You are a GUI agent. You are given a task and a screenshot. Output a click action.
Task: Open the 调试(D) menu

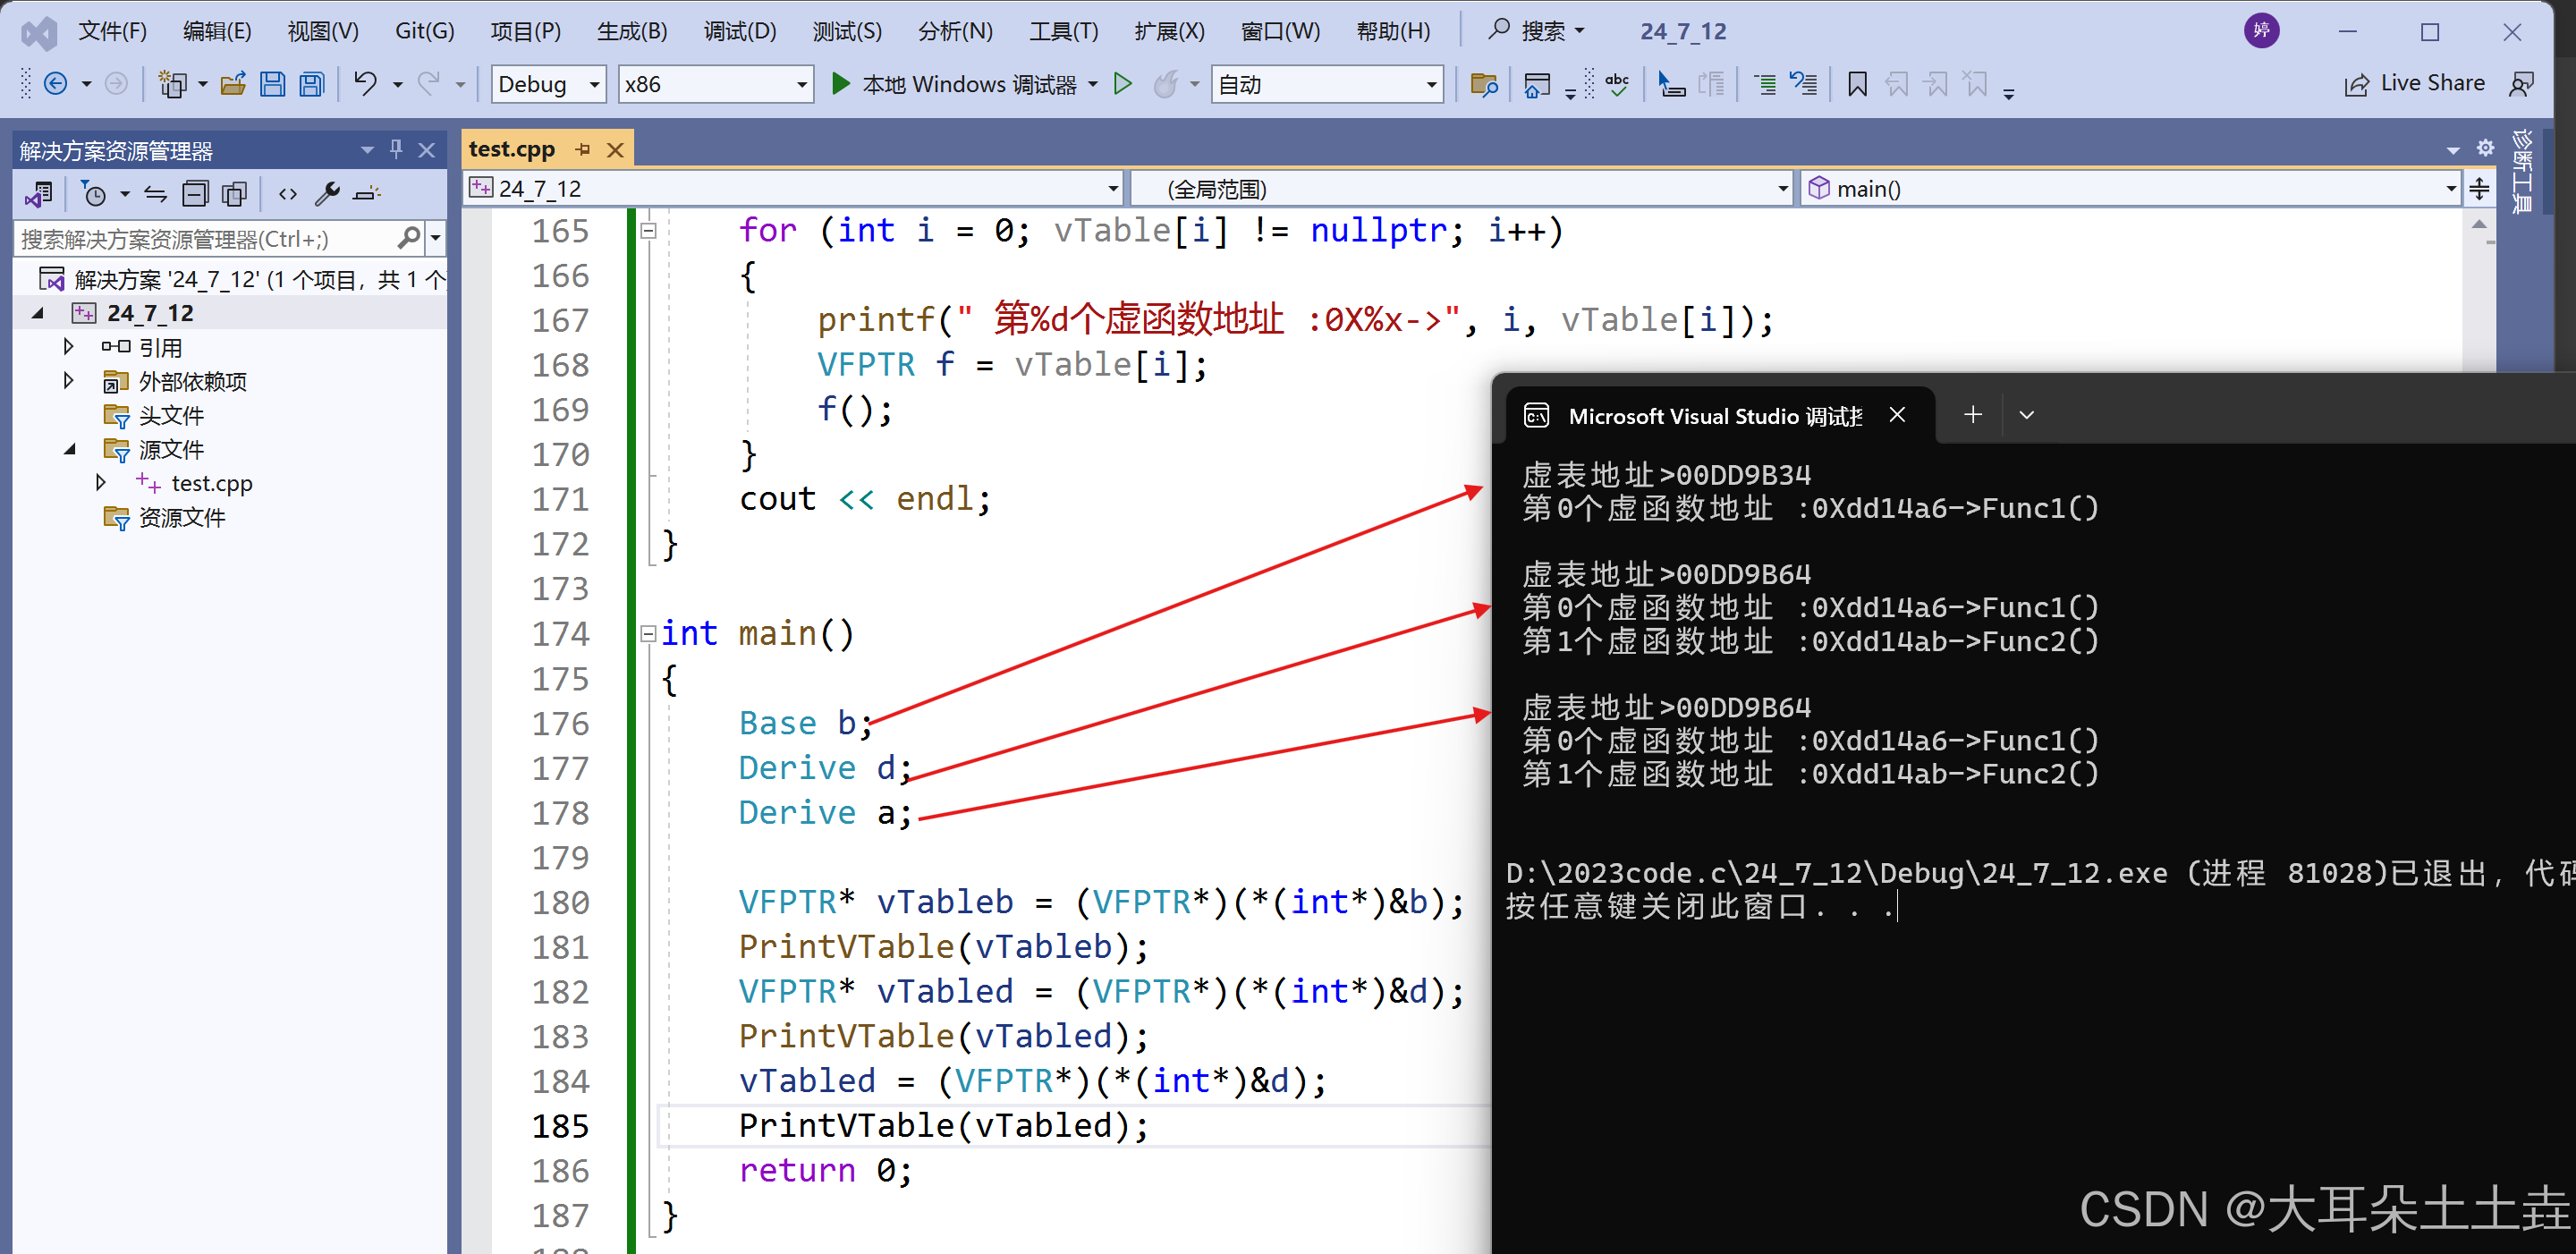pyautogui.click(x=739, y=31)
